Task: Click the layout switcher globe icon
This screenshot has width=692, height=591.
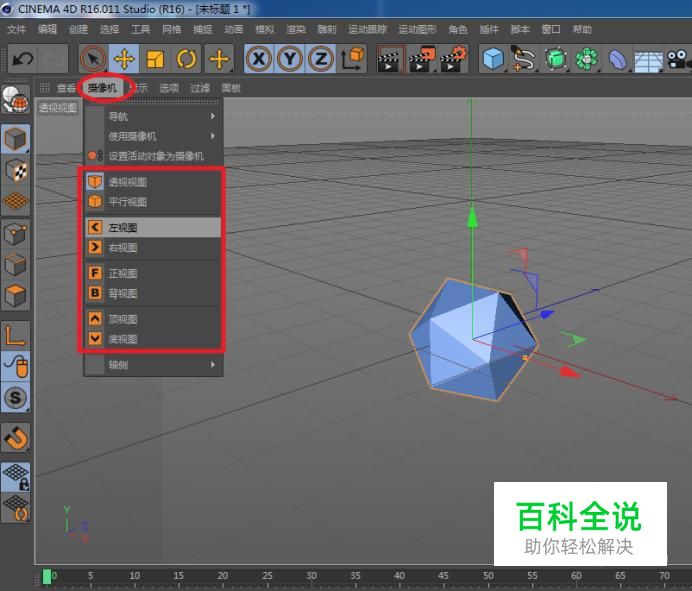Action: click(15, 99)
